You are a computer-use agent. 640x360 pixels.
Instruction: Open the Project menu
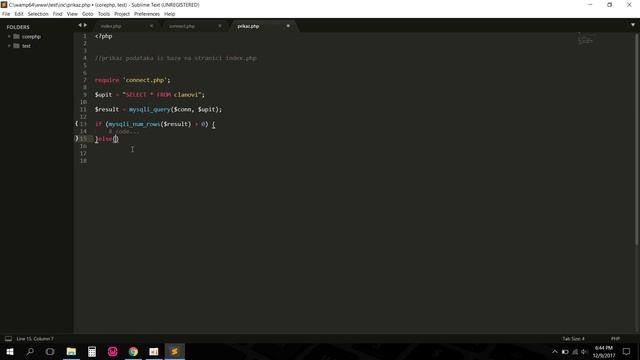pos(122,14)
